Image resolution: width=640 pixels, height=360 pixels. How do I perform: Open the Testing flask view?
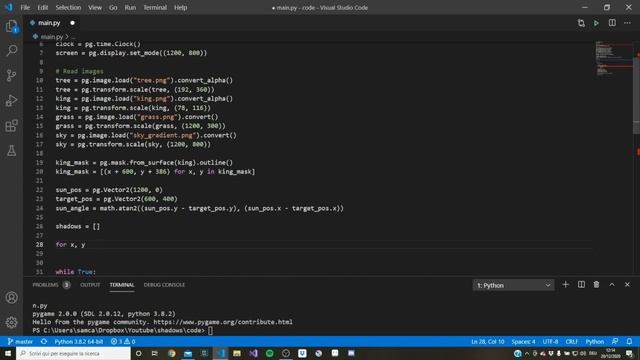click(11, 151)
